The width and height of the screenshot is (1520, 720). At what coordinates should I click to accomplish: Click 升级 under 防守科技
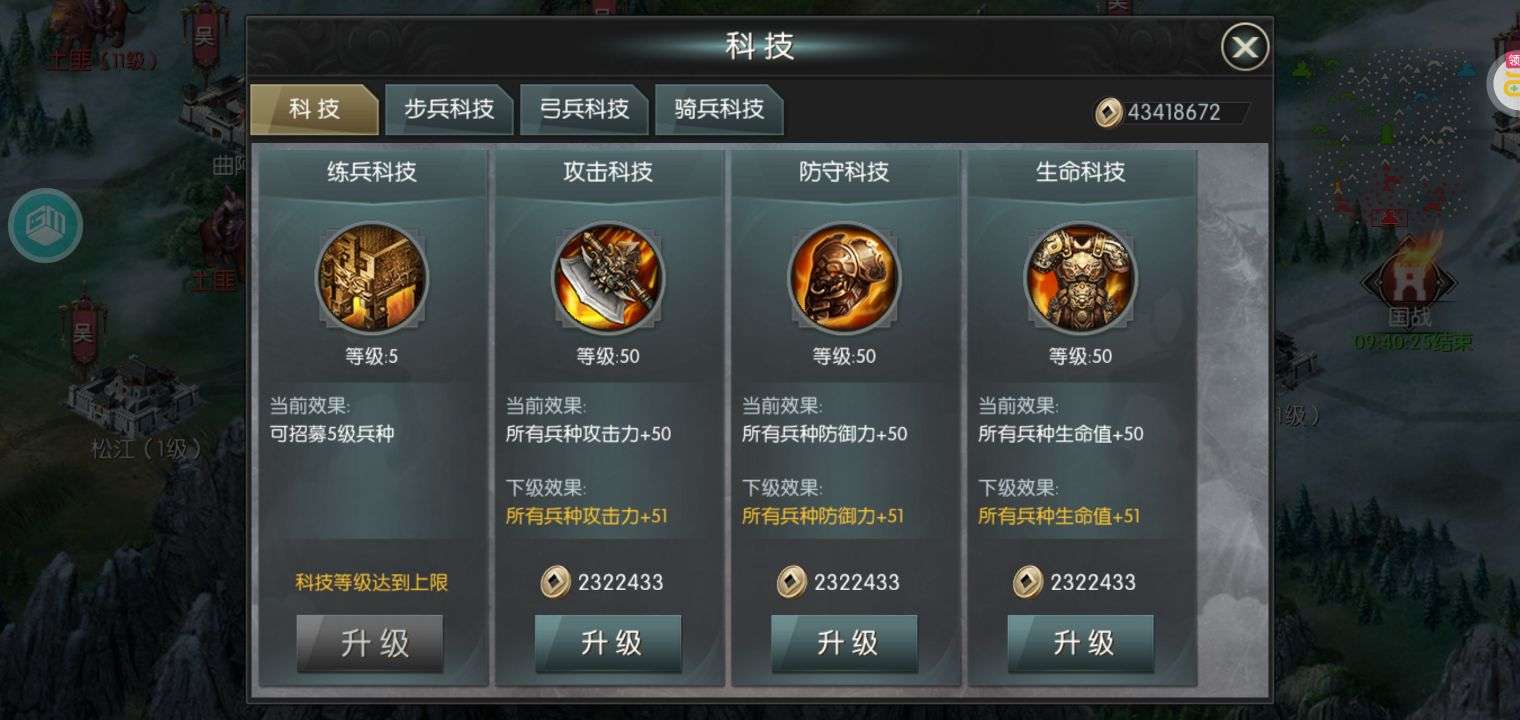[844, 643]
